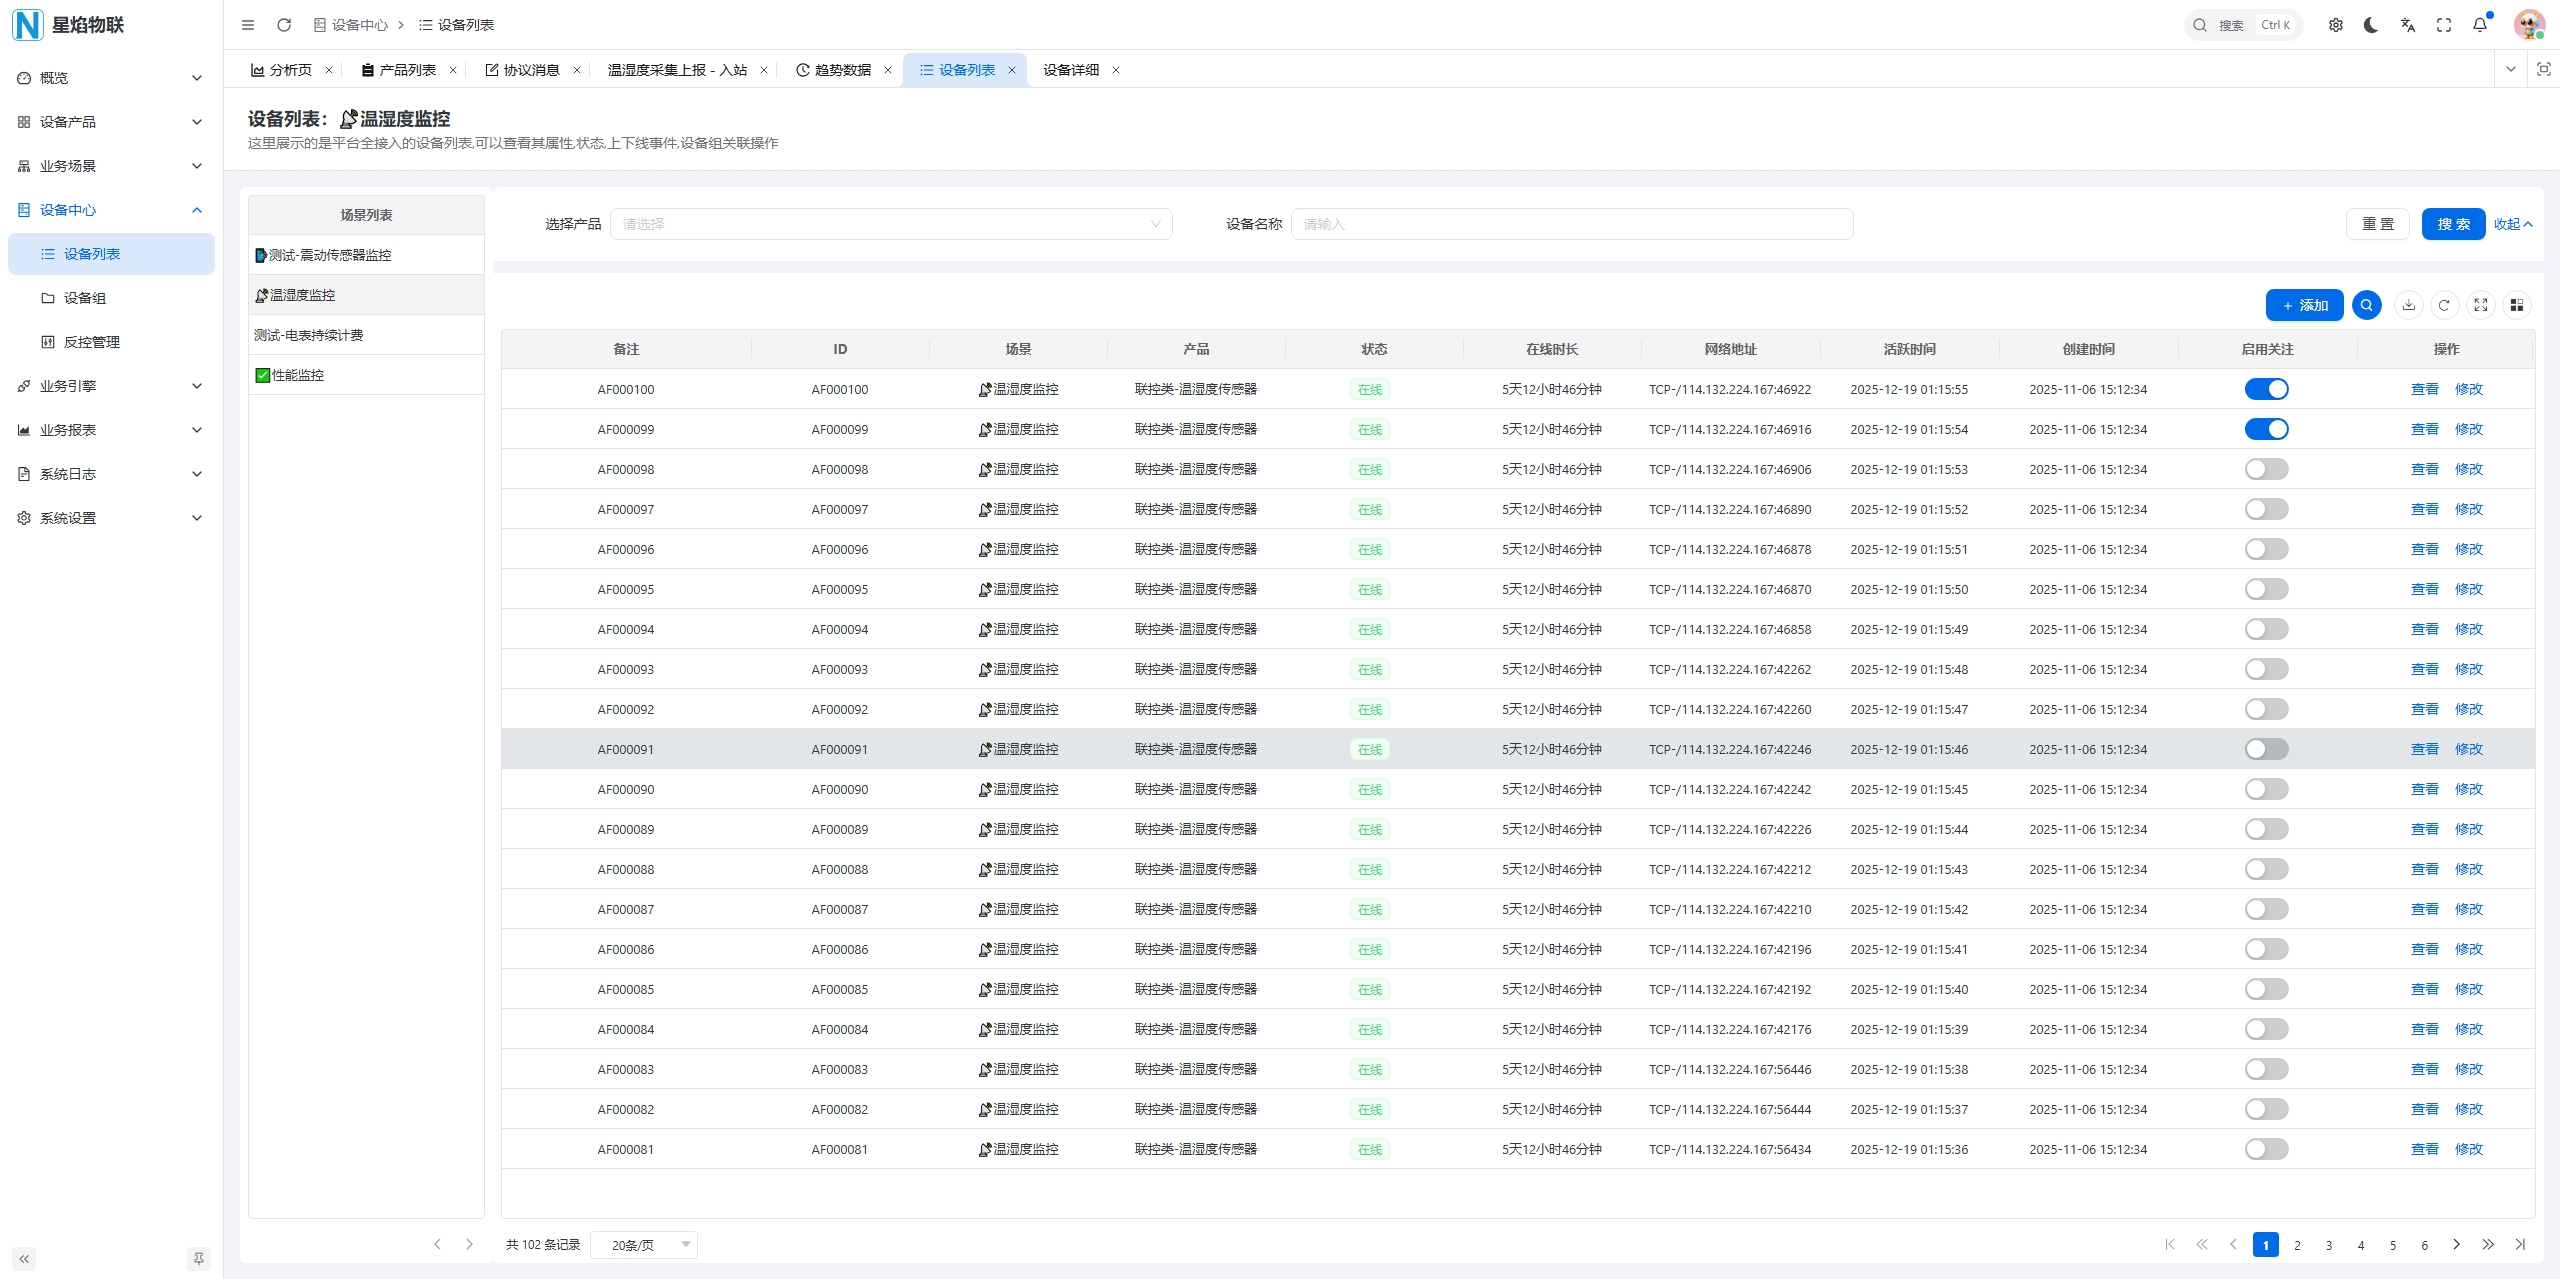Click 查看 link for AF000095

2424,589
